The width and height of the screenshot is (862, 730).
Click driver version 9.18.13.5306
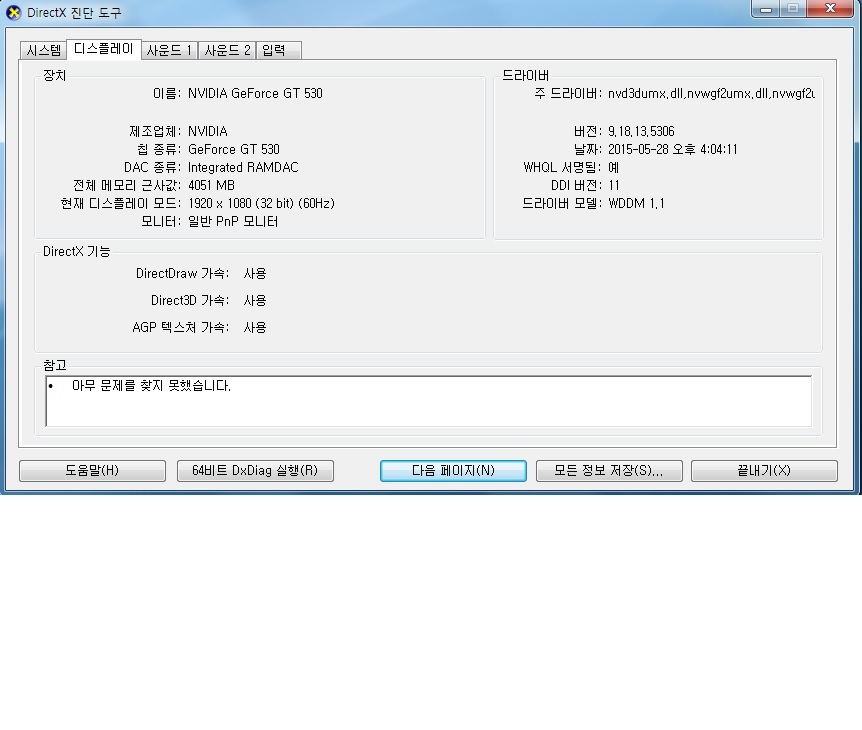[x=641, y=131]
